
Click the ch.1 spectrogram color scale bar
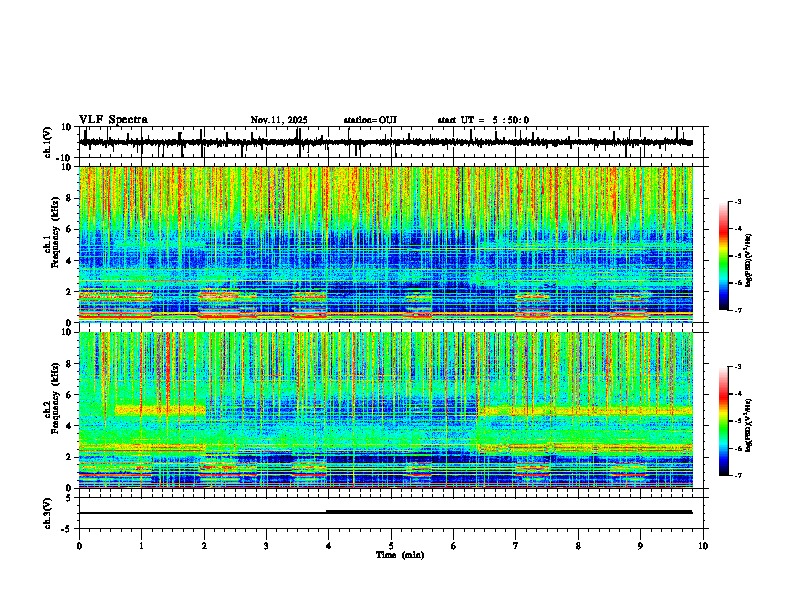click(x=724, y=256)
